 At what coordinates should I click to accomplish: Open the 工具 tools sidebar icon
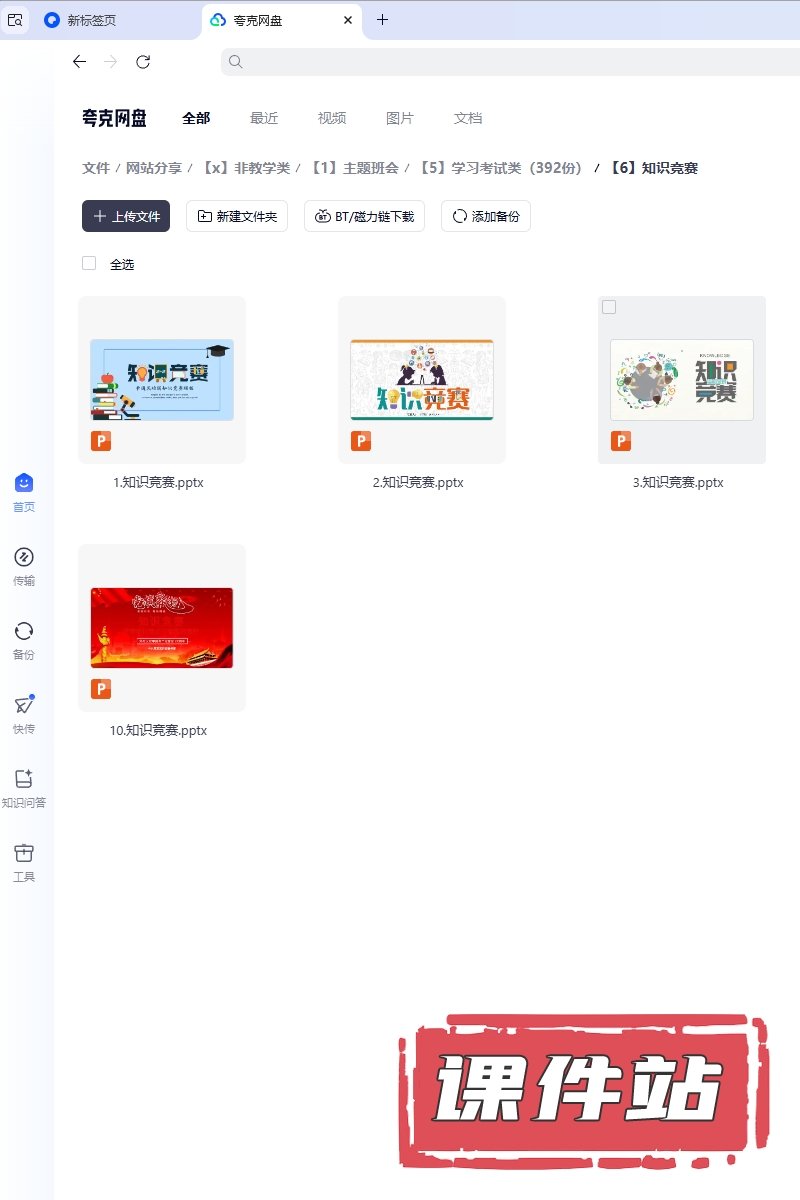[24, 854]
